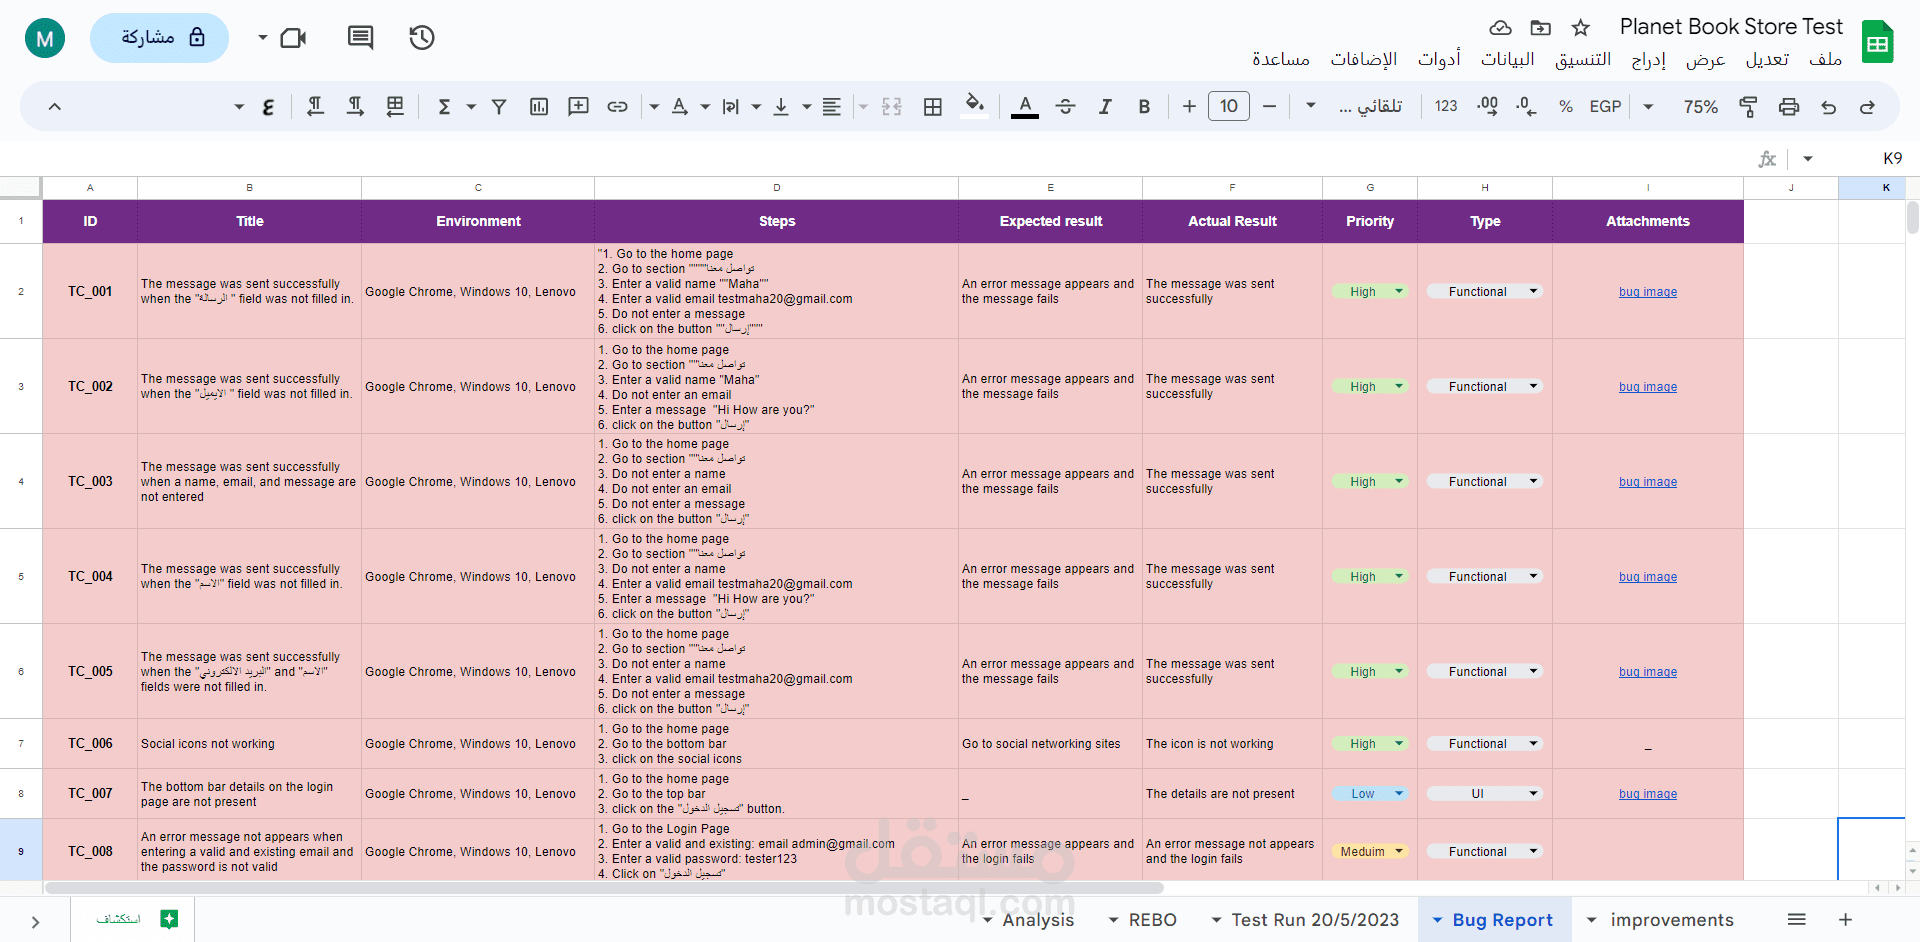Decrease decimal places
The width and height of the screenshot is (1920, 942).
(x=1526, y=106)
